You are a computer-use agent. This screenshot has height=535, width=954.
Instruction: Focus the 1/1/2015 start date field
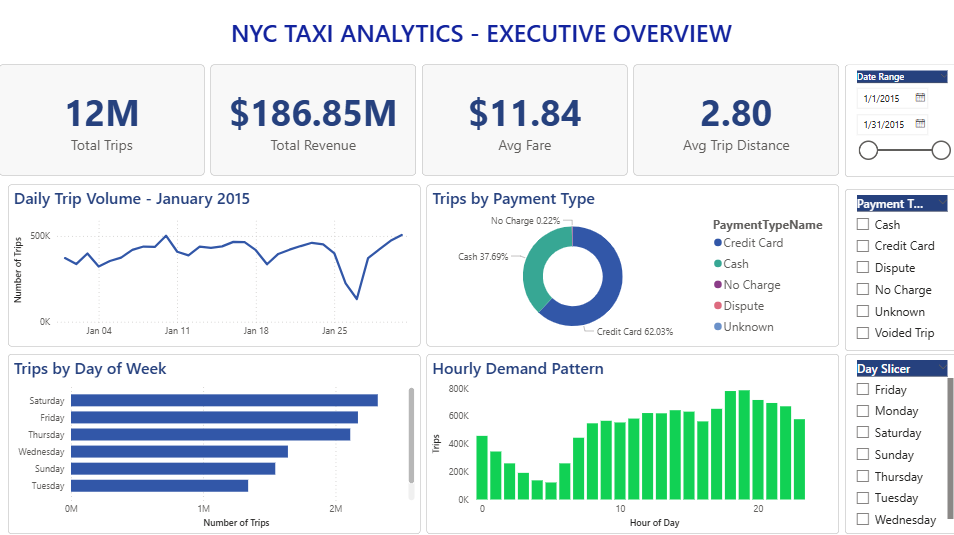click(x=892, y=98)
